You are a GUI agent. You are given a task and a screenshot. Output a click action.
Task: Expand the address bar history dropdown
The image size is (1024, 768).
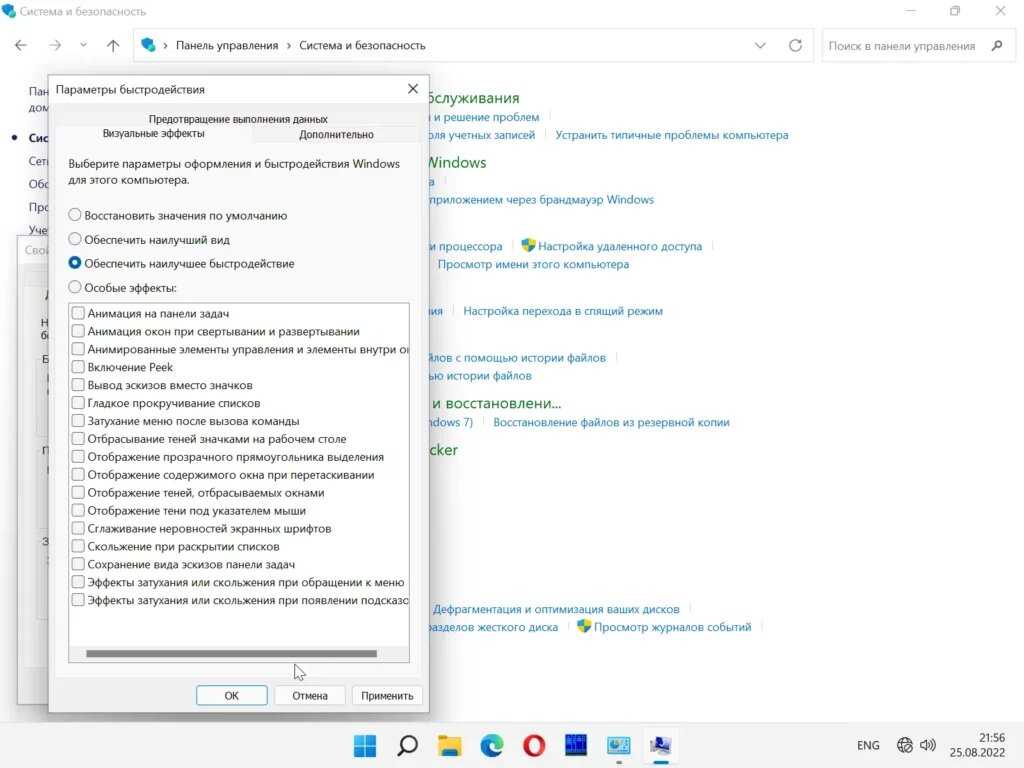coord(760,45)
